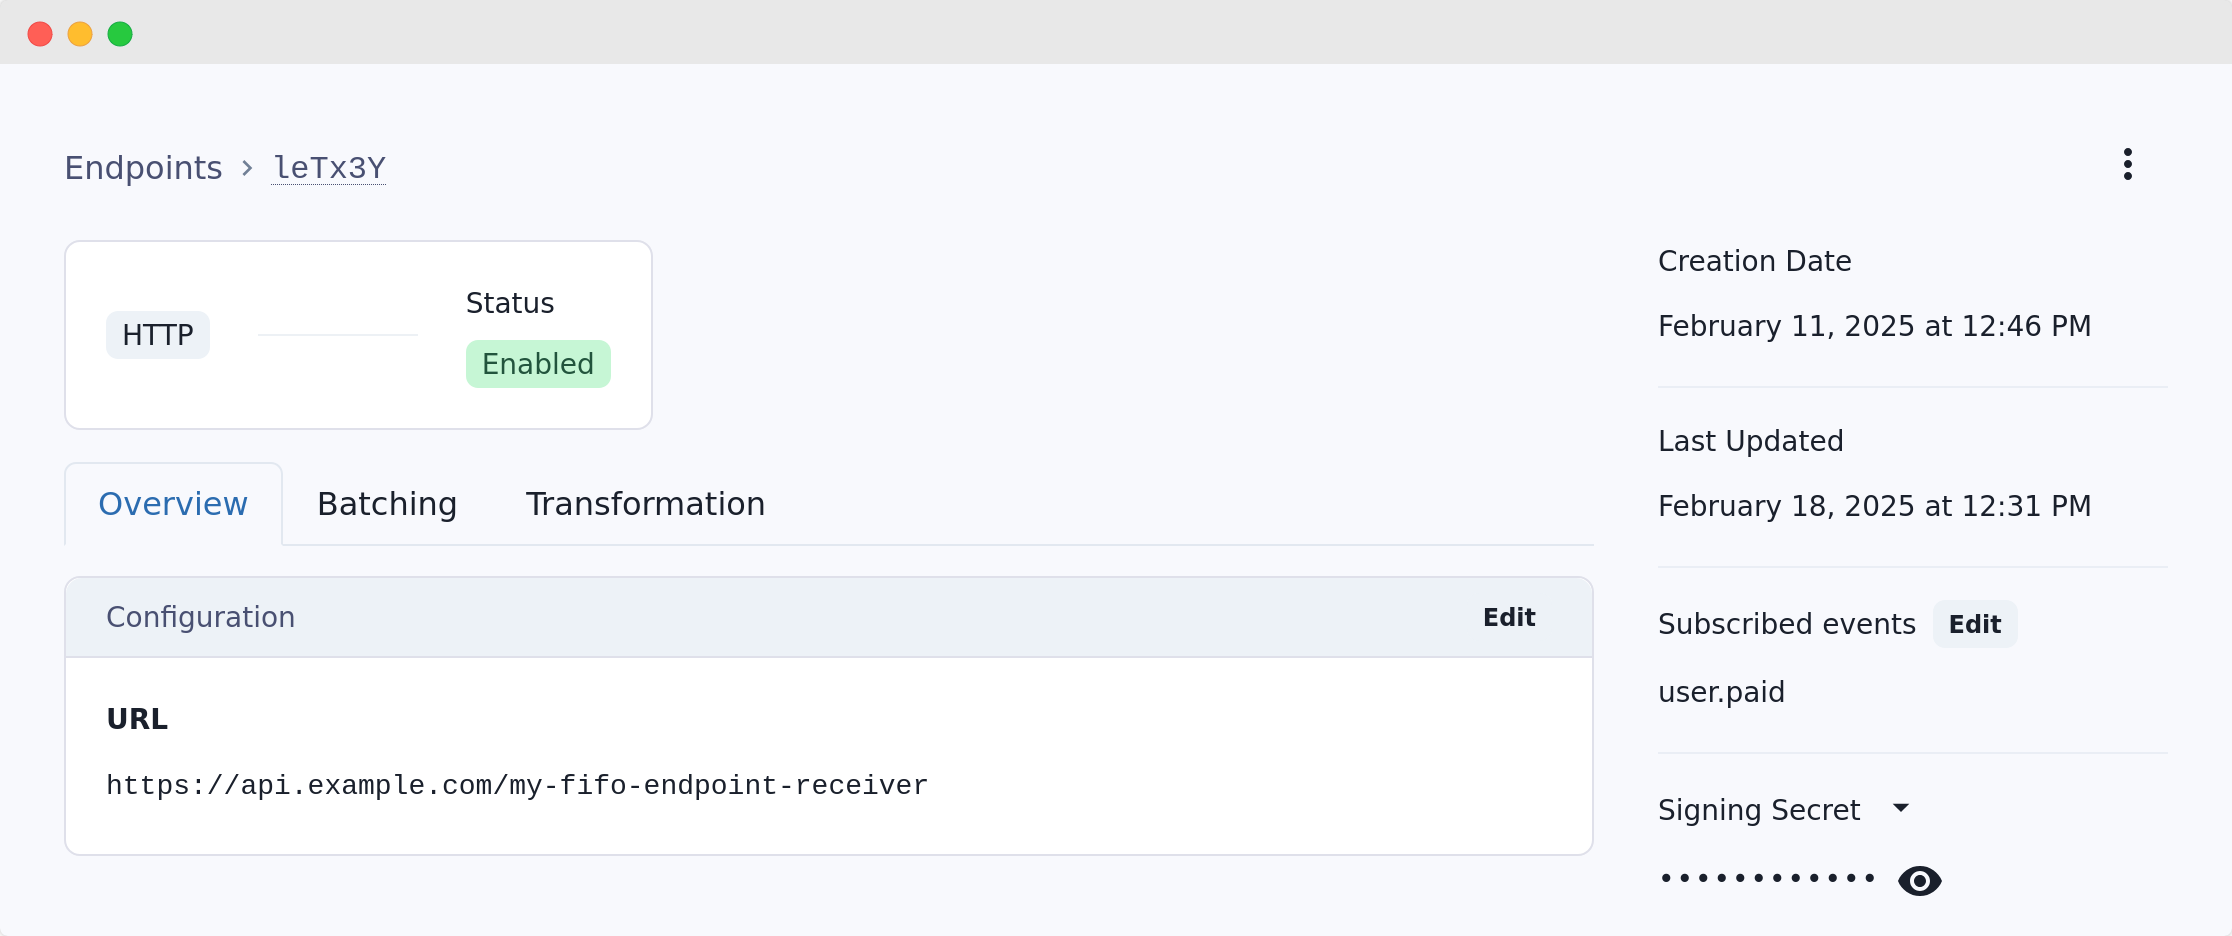Click the green zoom window button
Screen dimensions: 2232x936
pos(120,33)
